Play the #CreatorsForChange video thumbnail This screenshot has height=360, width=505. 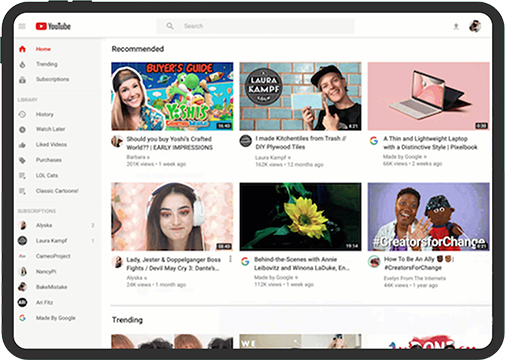429,217
